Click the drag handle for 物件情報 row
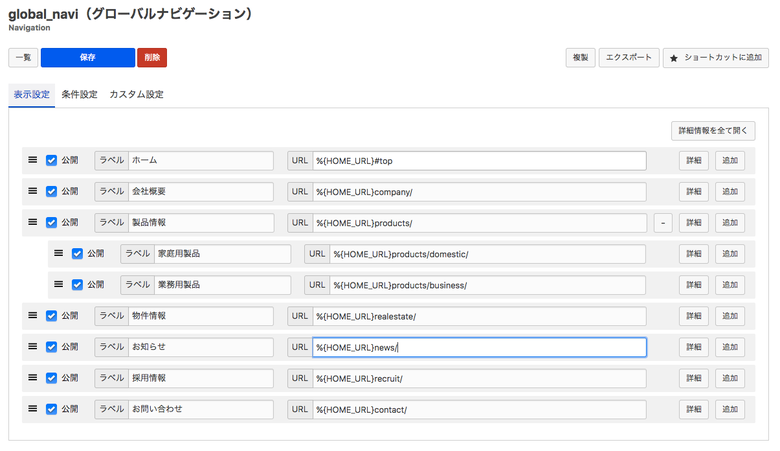The width and height of the screenshot is (780, 451). coord(32,316)
